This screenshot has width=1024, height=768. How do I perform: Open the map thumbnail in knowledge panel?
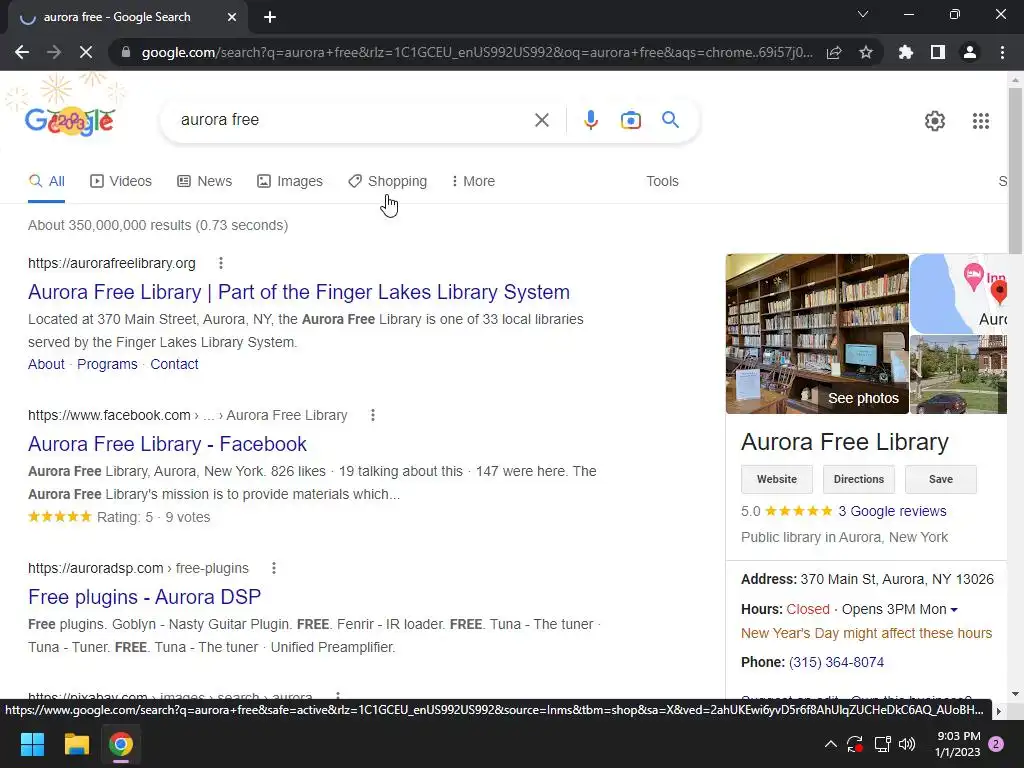pos(958,294)
